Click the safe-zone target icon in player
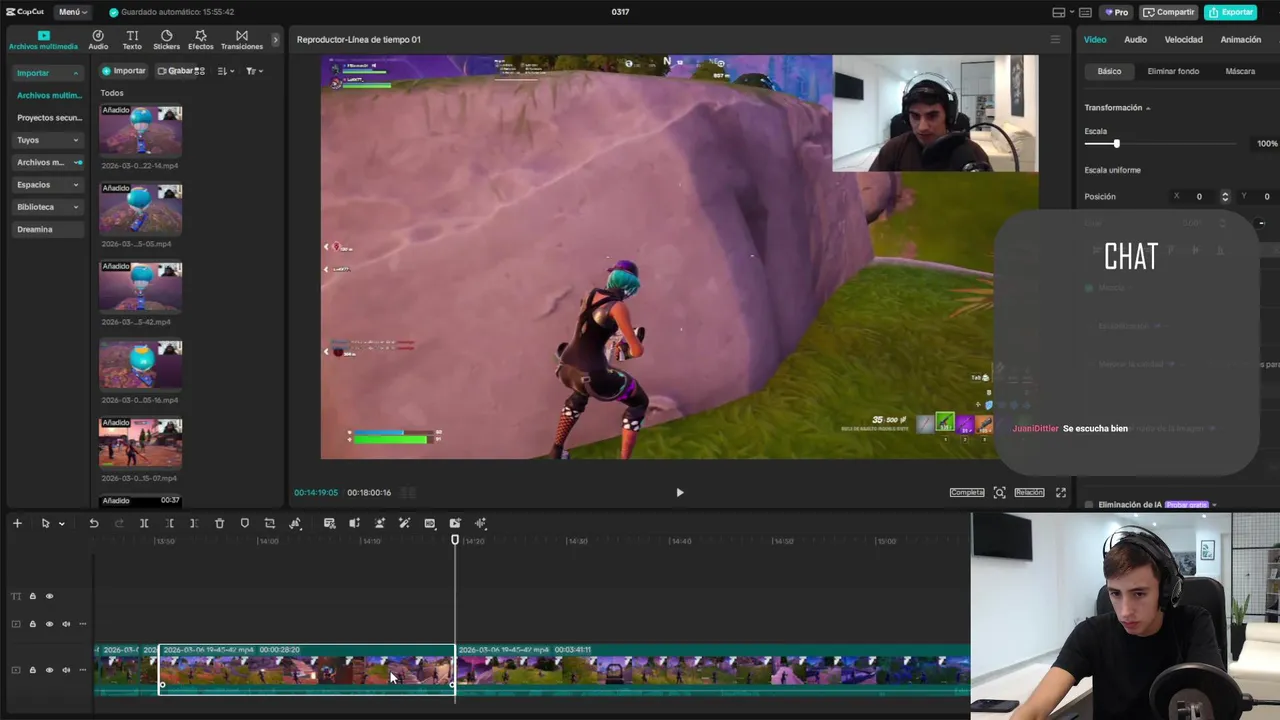Screen dimensions: 1280x720 tap(999, 492)
